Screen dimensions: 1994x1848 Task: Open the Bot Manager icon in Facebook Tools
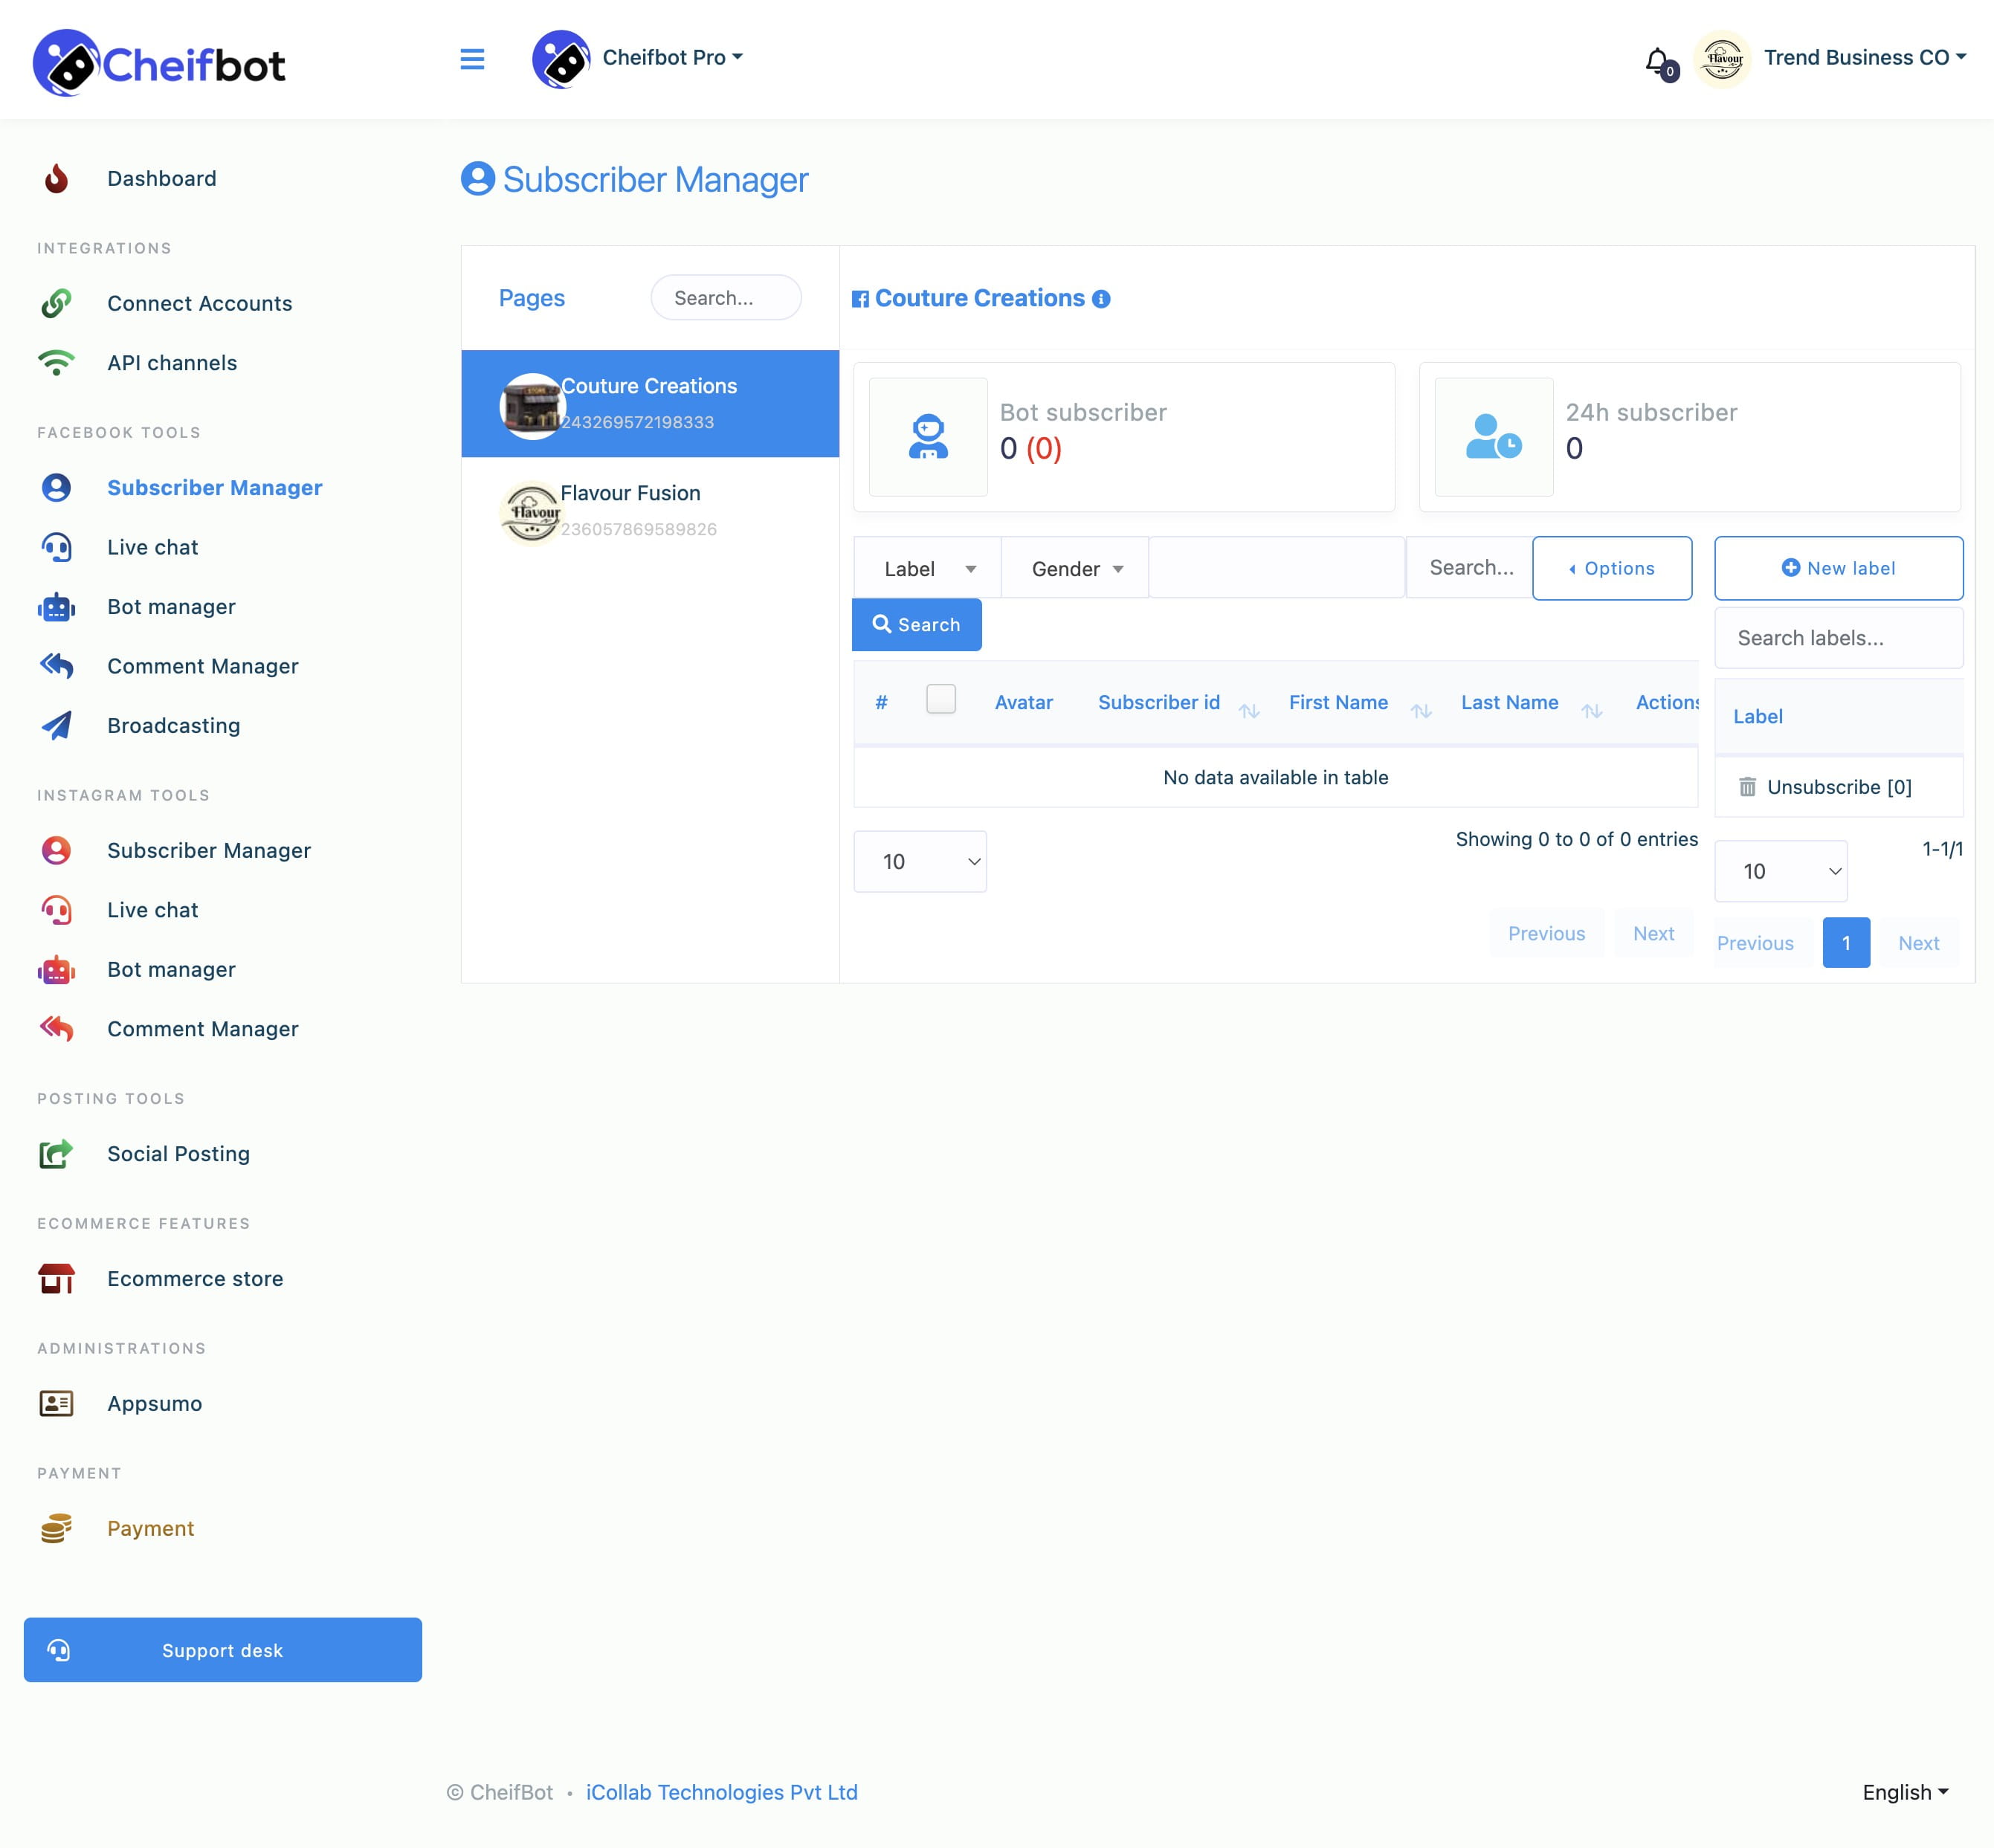click(x=56, y=606)
